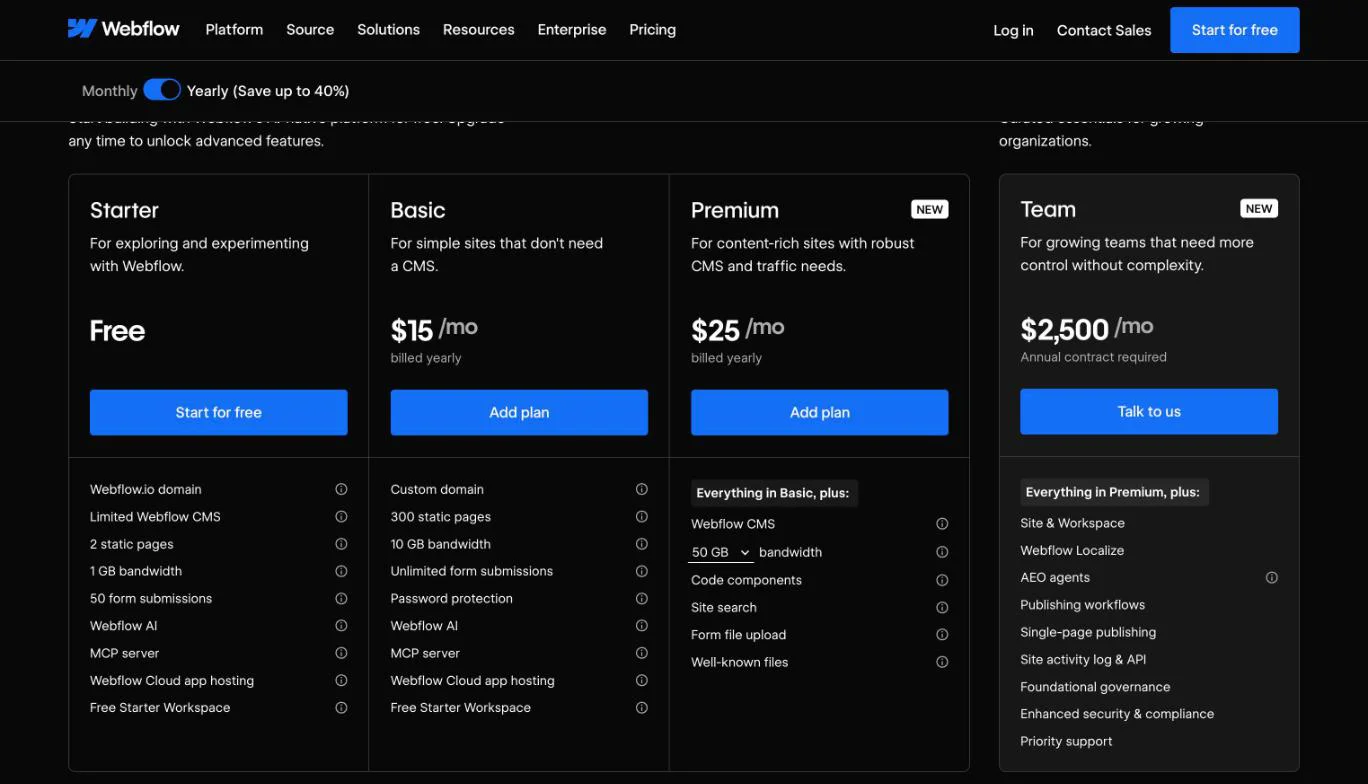Click Foundational governance feature text
The width and height of the screenshot is (1368, 784).
click(x=1095, y=687)
